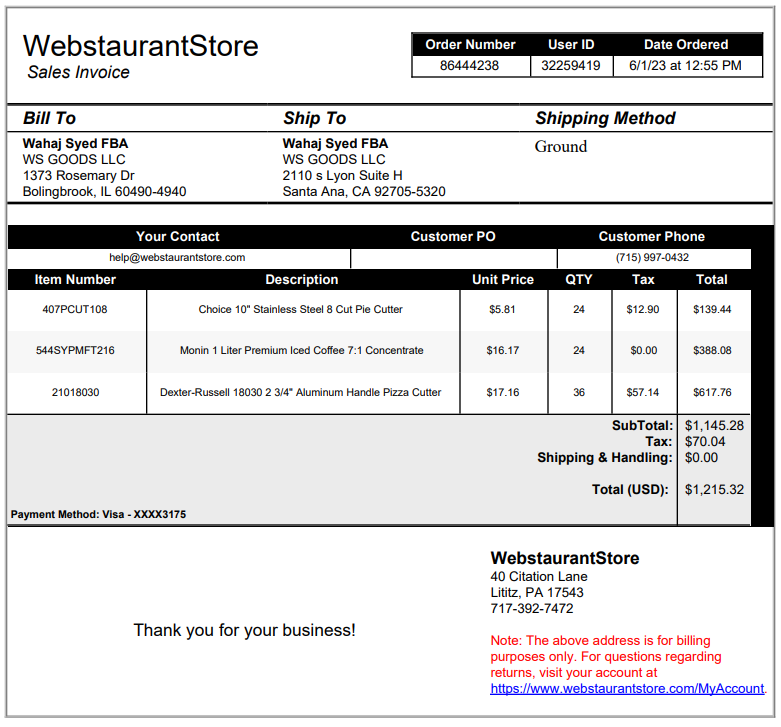Screen dimensions: 781x727
Task: Click Choice 10" Stainless Steel Pie Cutter description
Action: coord(300,309)
